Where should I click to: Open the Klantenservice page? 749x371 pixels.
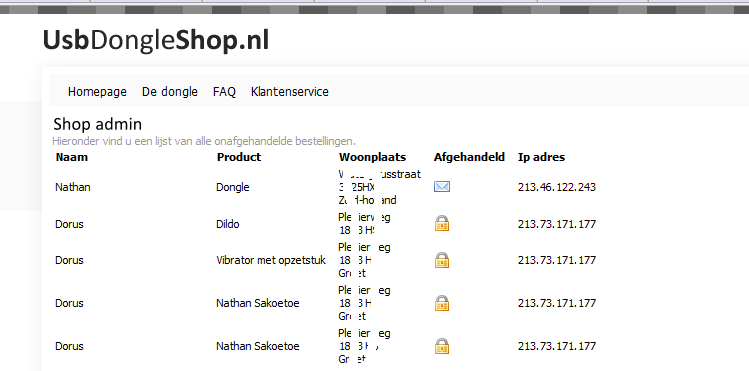pyautogui.click(x=289, y=92)
